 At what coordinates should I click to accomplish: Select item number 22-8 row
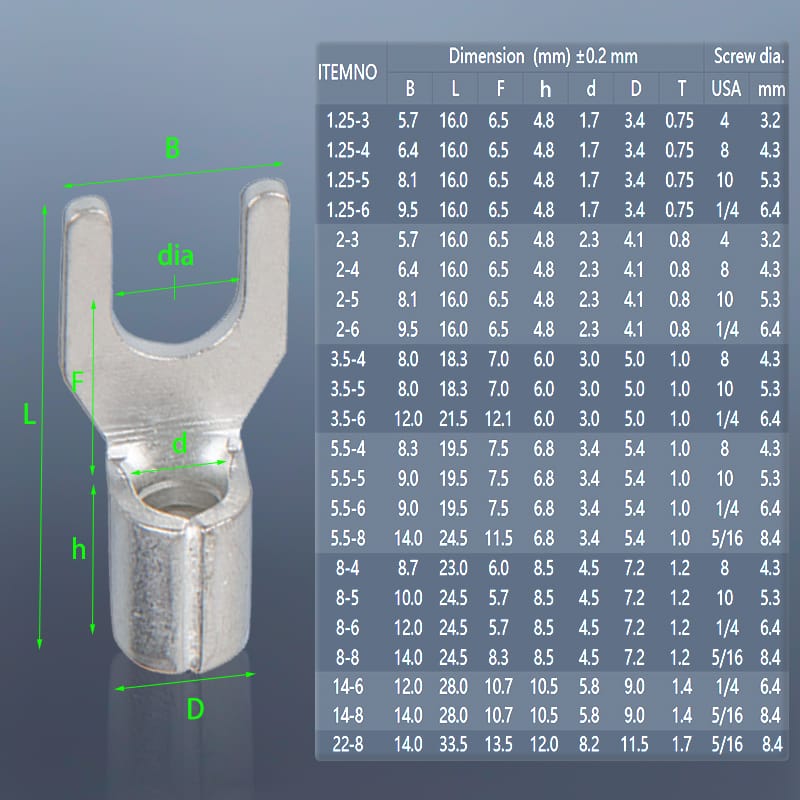coord(347,744)
